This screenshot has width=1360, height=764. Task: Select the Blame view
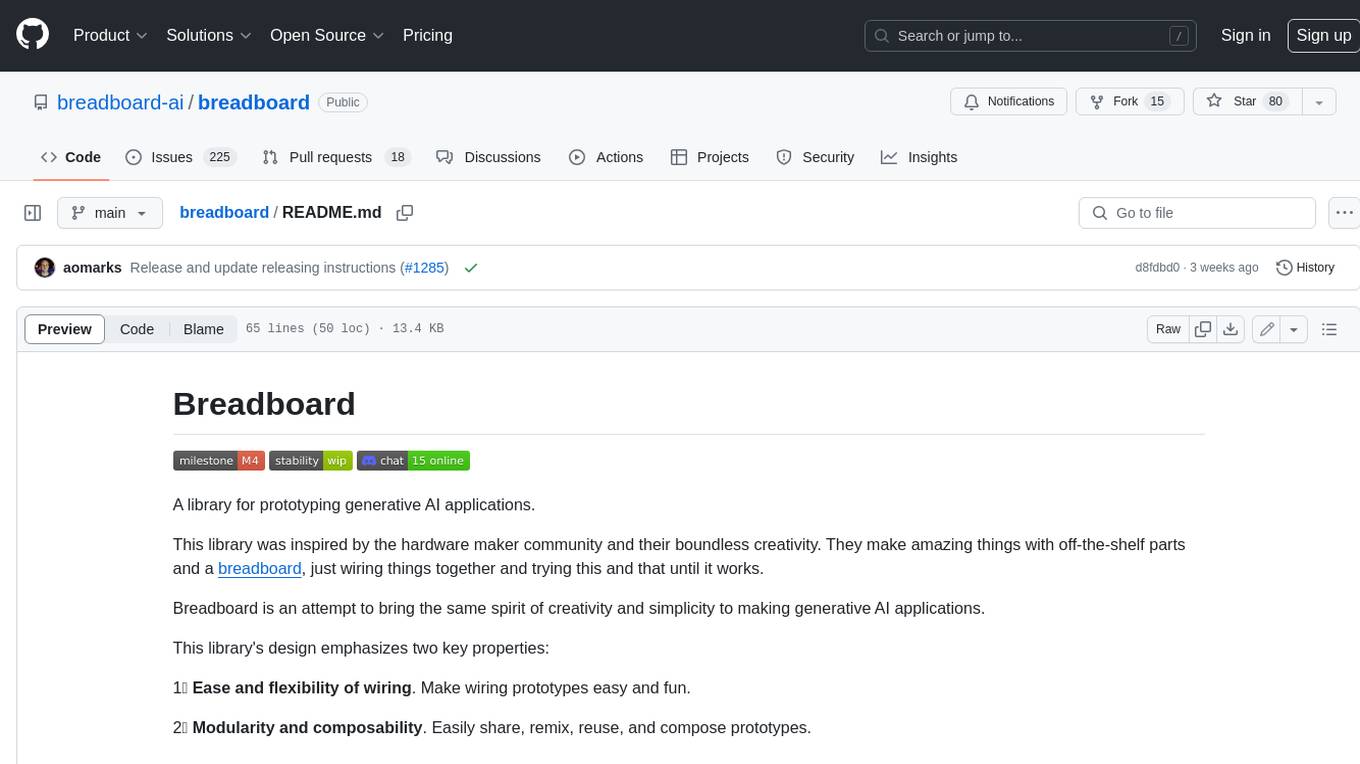click(x=203, y=329)
